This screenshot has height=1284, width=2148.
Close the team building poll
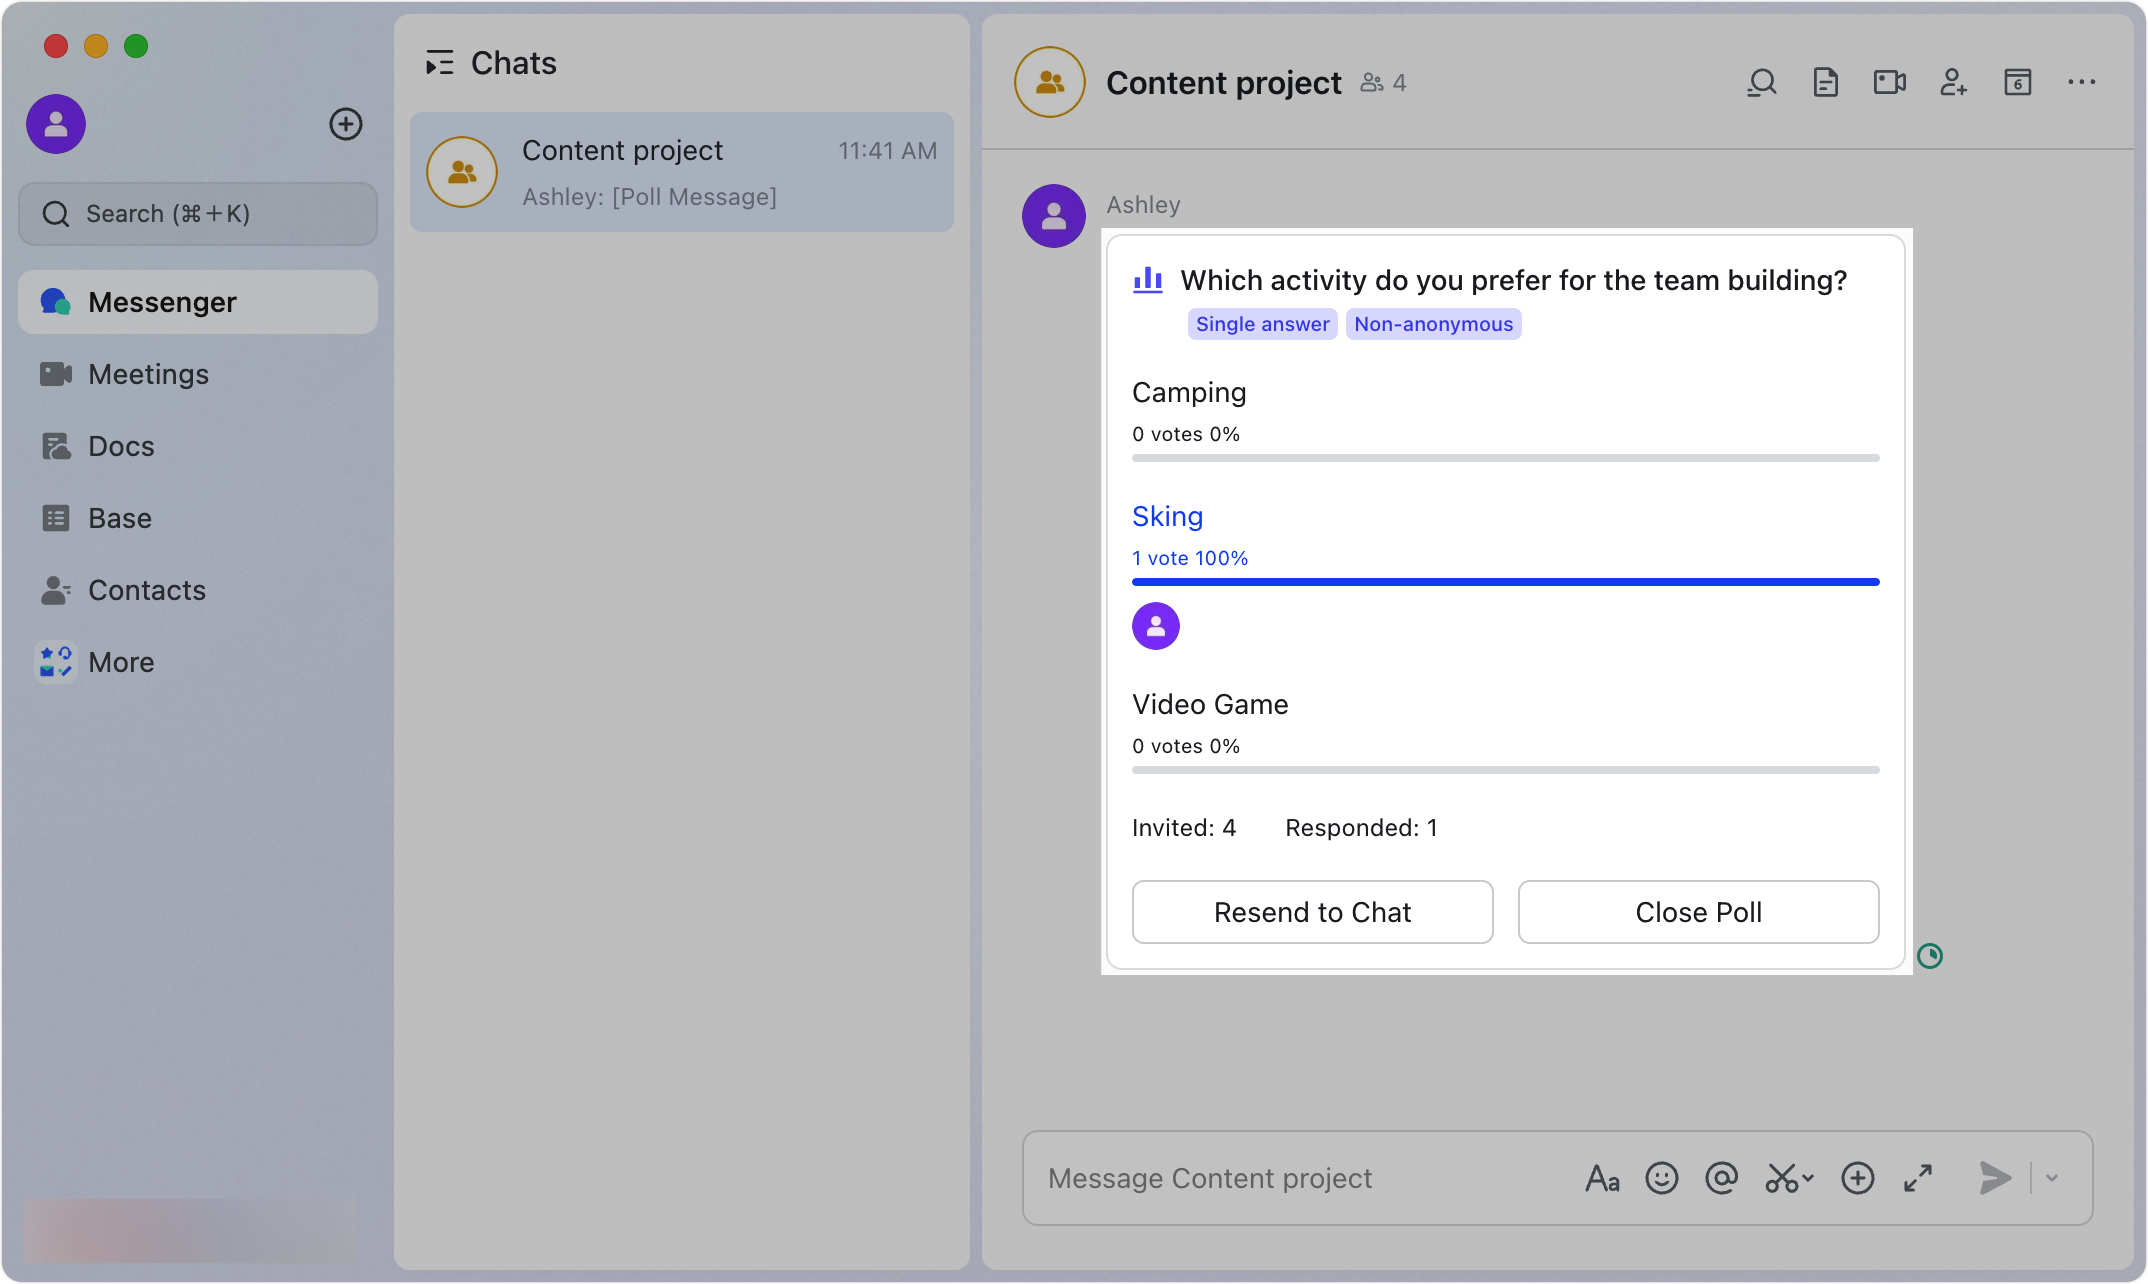[x=1697, y=911]
